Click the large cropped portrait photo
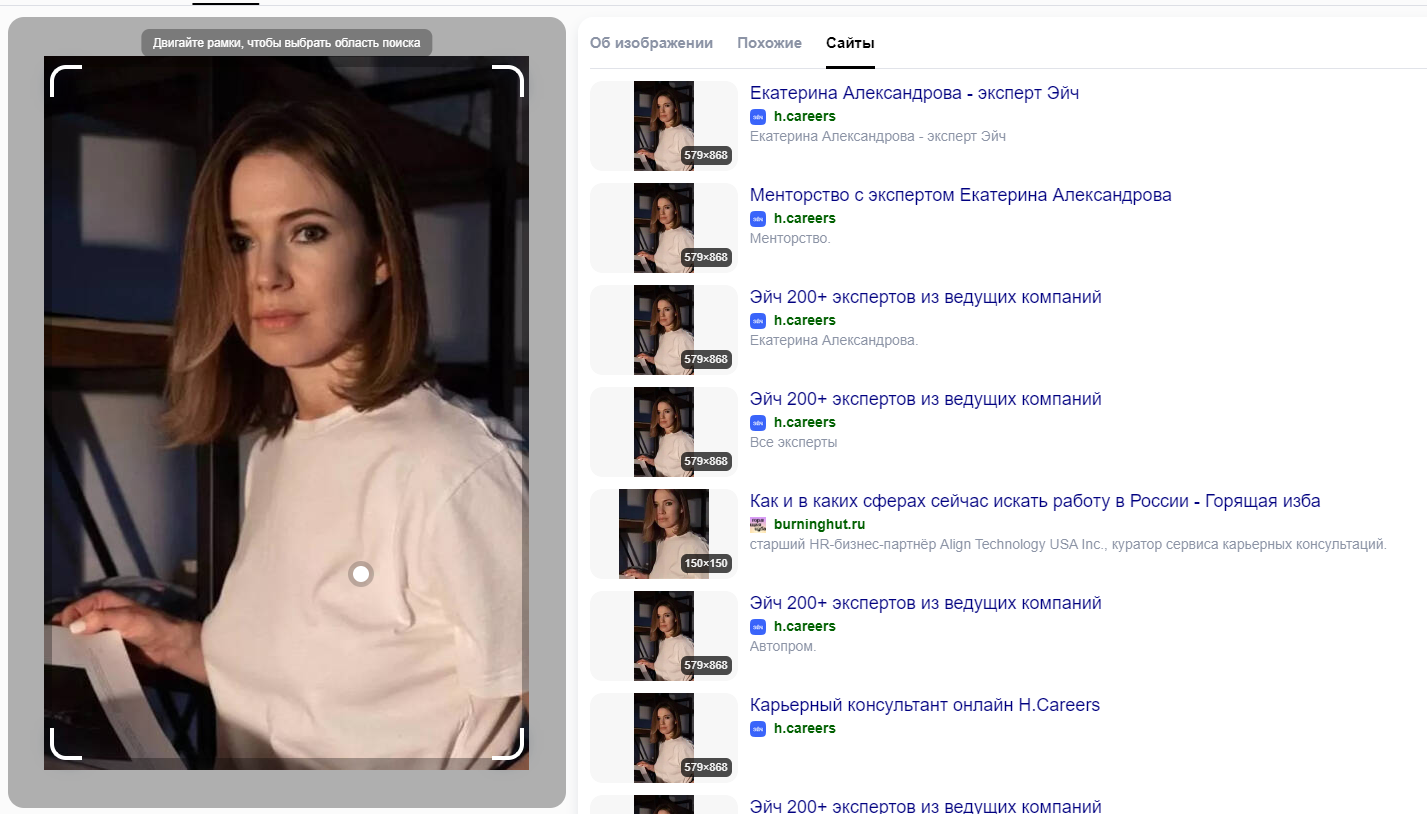This screenshot has width=1427, height=814. tap(286, 412)
